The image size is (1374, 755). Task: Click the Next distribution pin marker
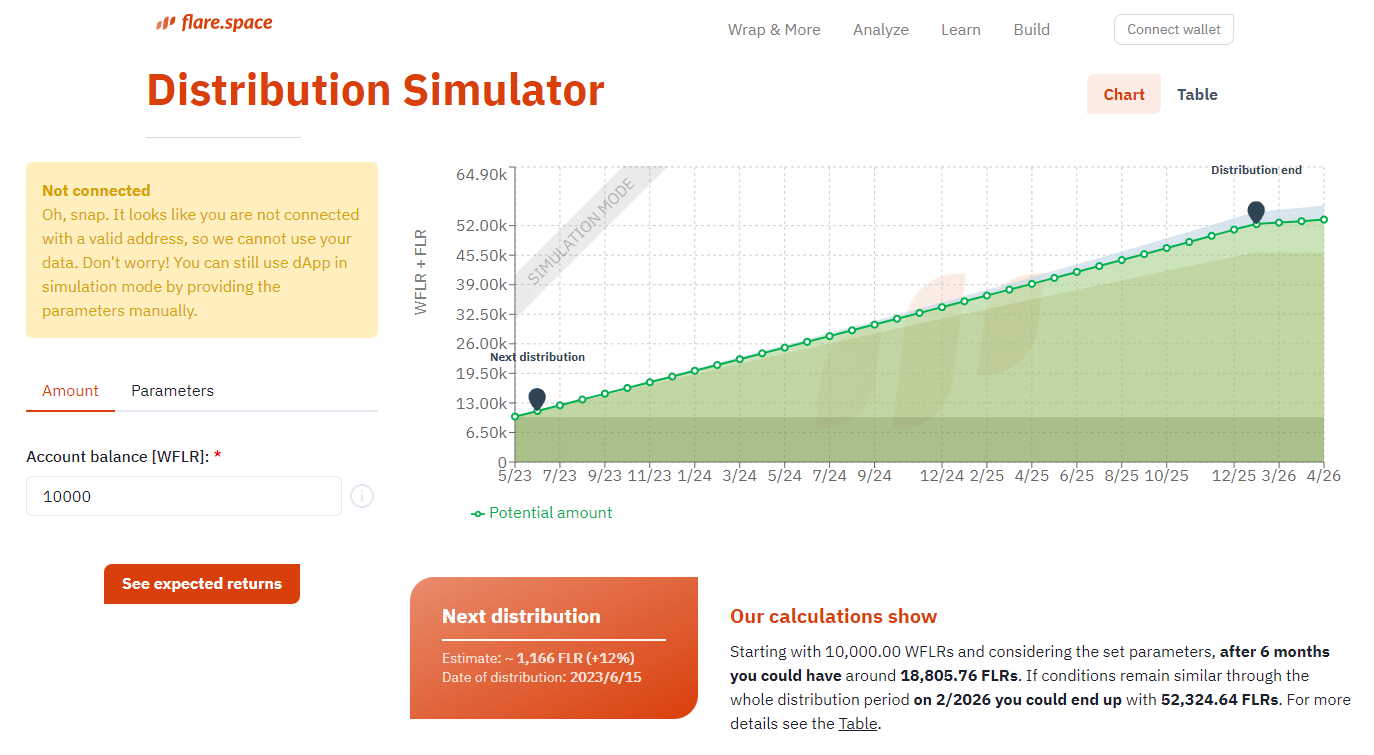pyautogui.click(x=537, y=398)
